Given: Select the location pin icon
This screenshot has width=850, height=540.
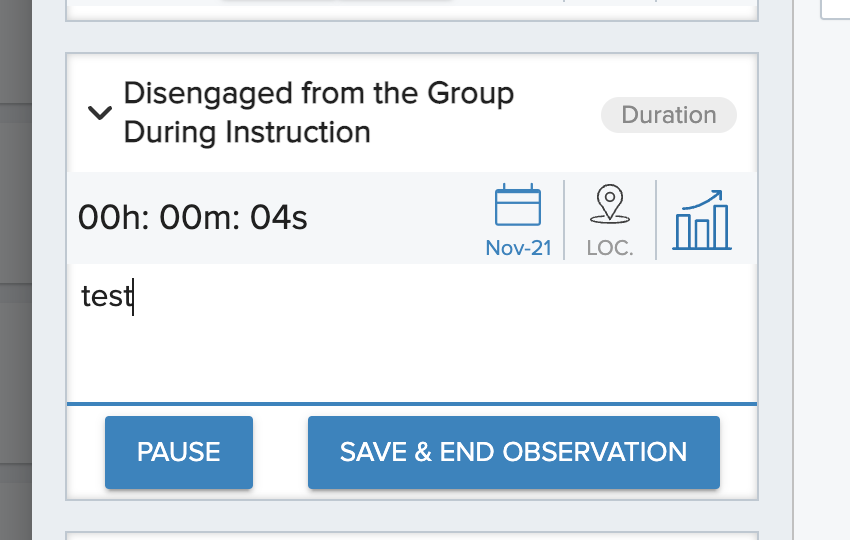Looking at the screenshot, I should point(610,204).
